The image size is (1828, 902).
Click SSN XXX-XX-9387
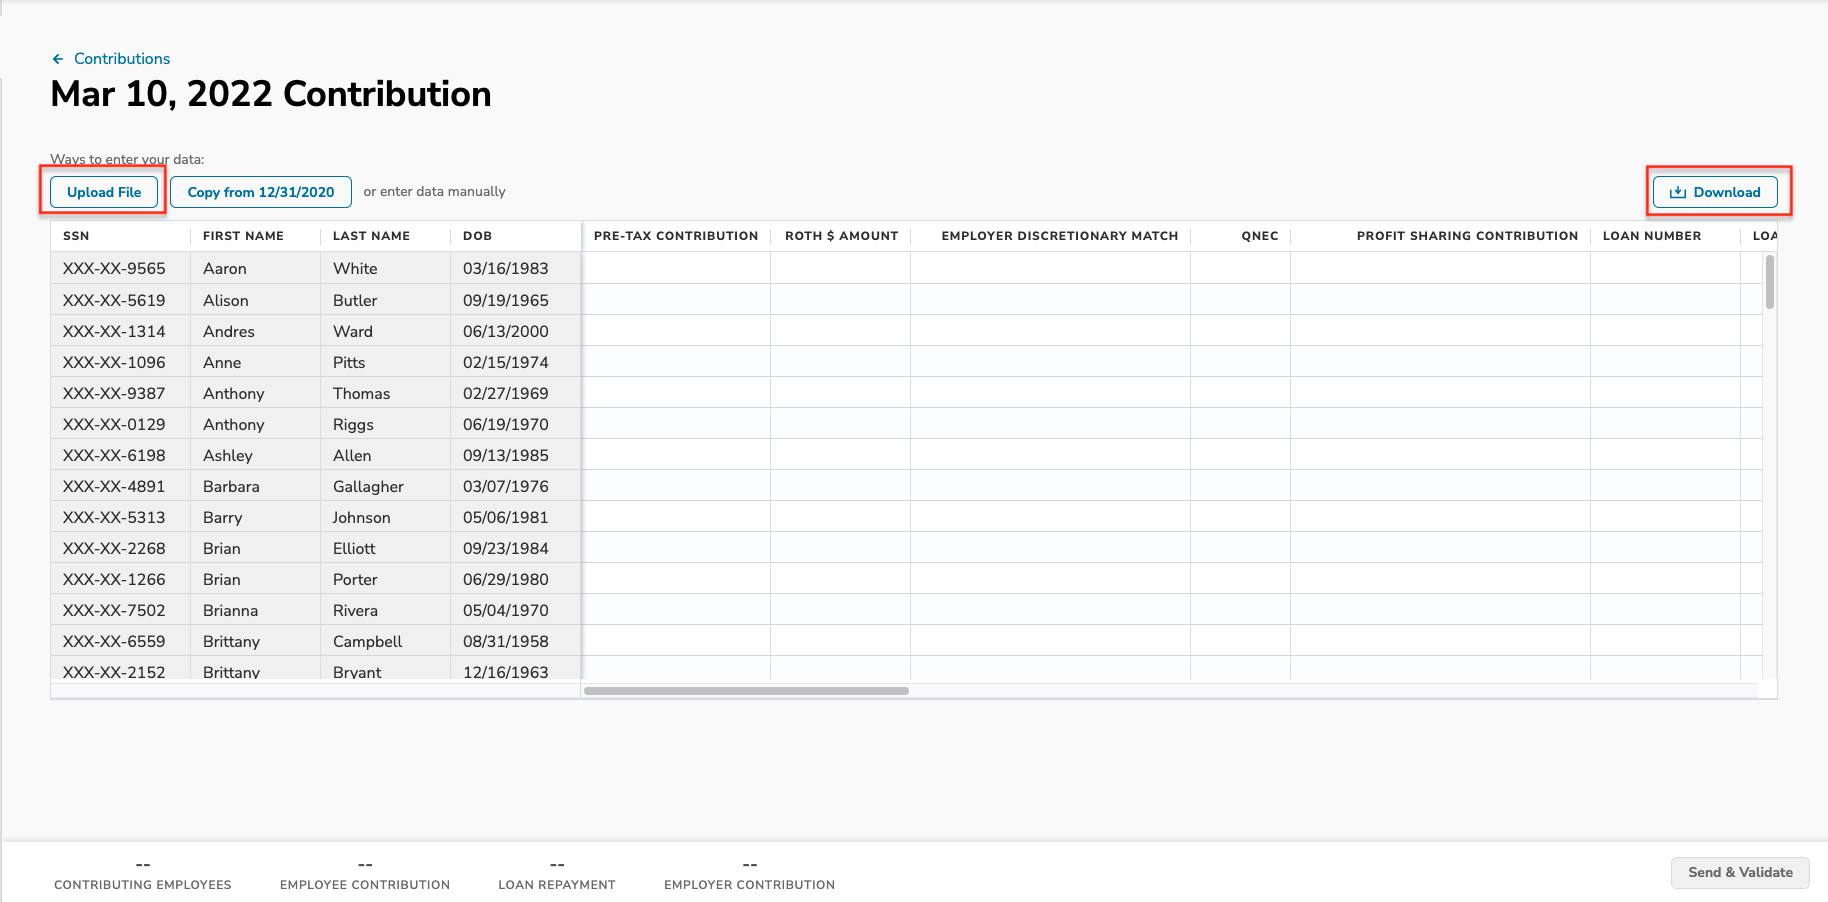coord(114,393)
